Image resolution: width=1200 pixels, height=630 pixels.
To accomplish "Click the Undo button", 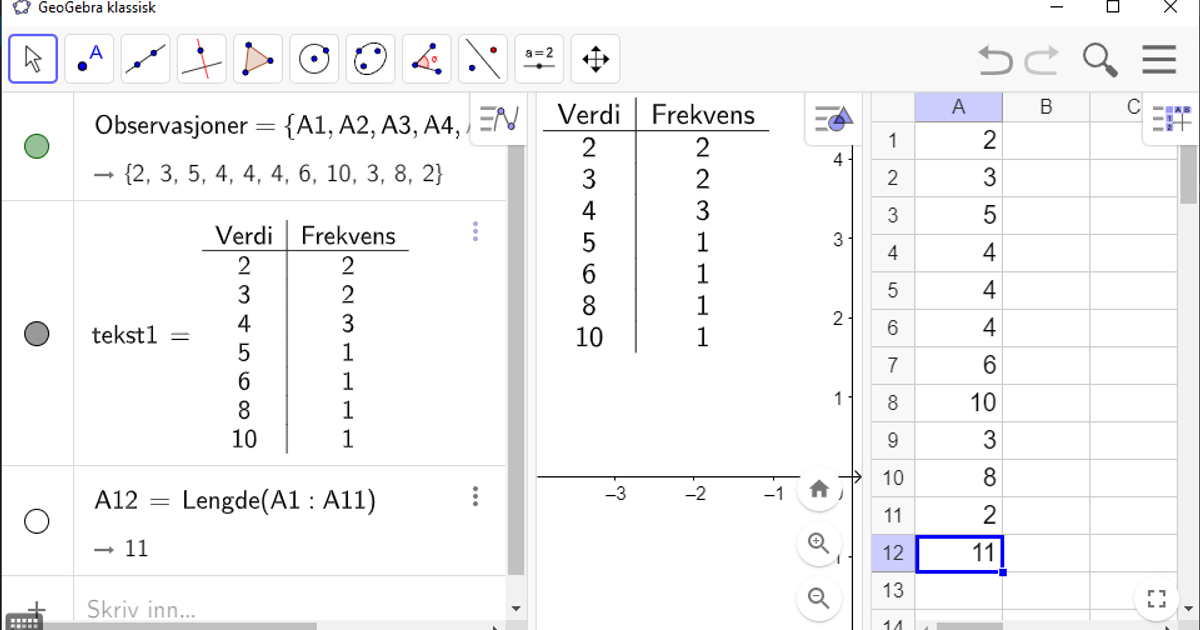I will pos(994,60).
